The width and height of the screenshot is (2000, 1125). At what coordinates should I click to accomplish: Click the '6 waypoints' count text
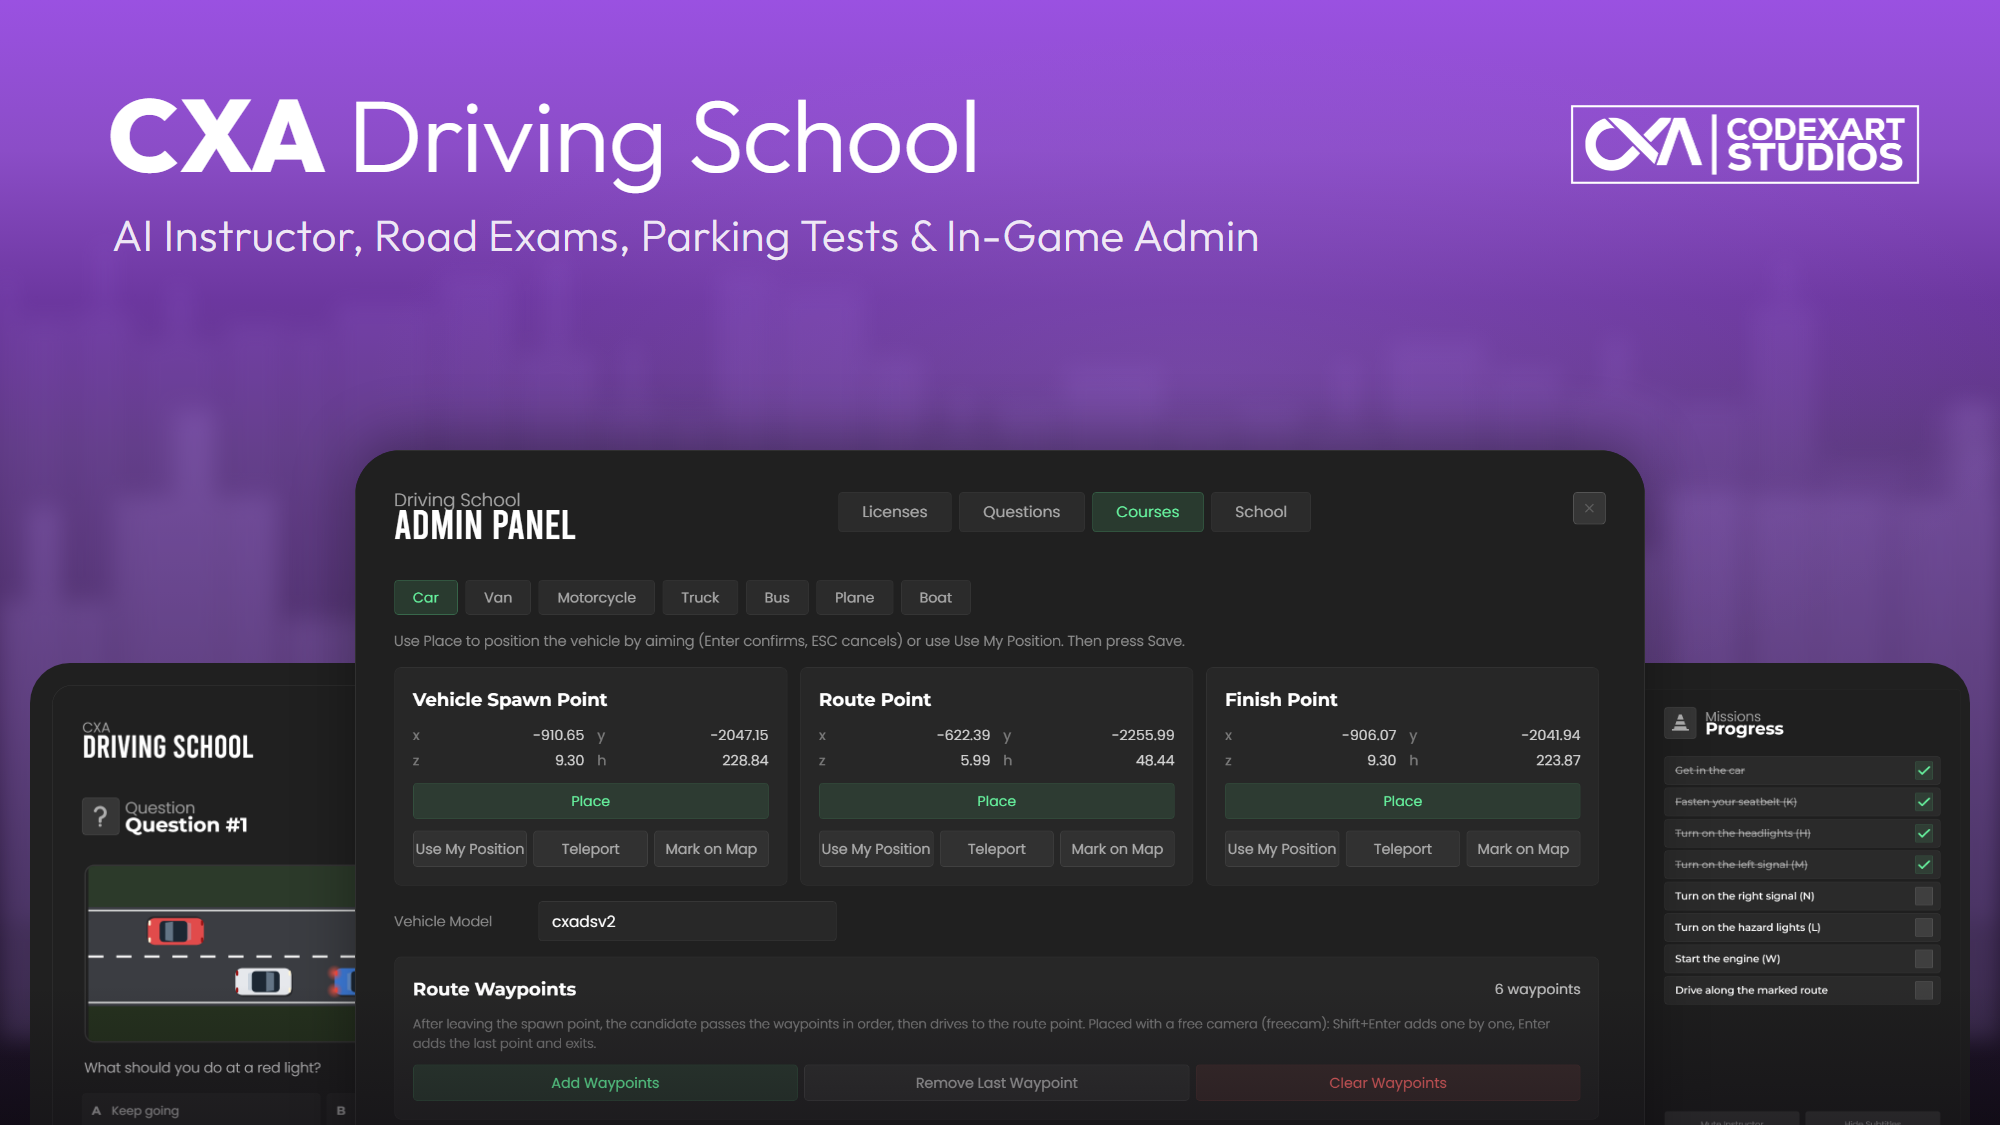pos(1537,989)
